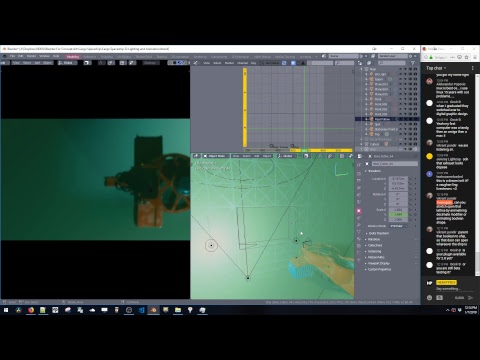The width and height of the screenshot is (480, 360).
Task: Select Point.003 light in the outliner
Action: [381, 84]
